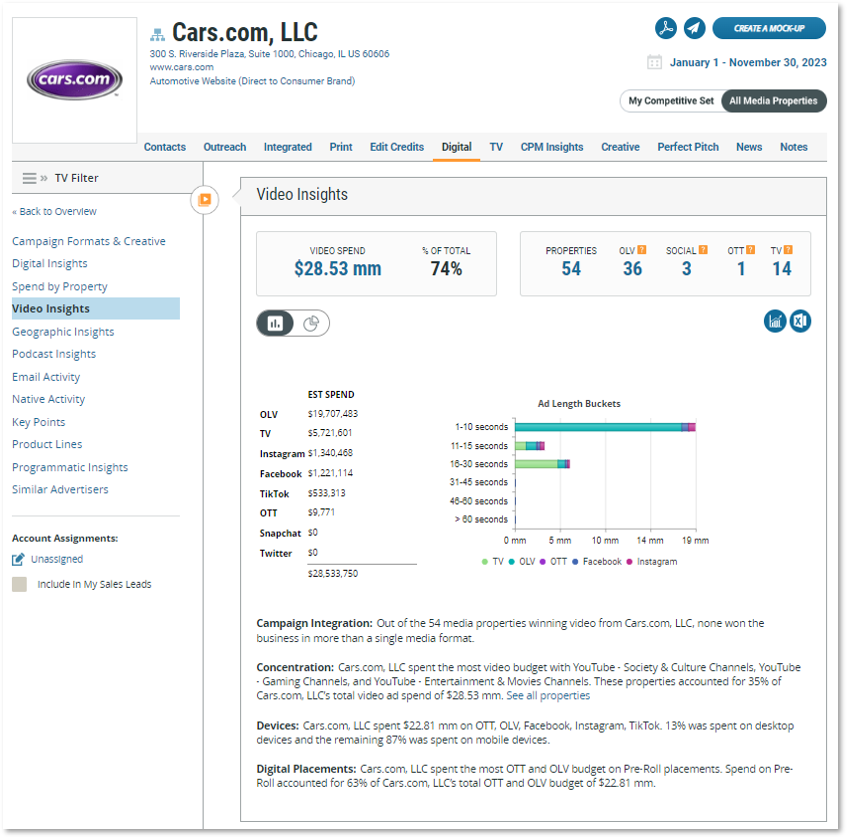
Task: Click the Cars.com logo thumbnail
Action: [75, 80]
